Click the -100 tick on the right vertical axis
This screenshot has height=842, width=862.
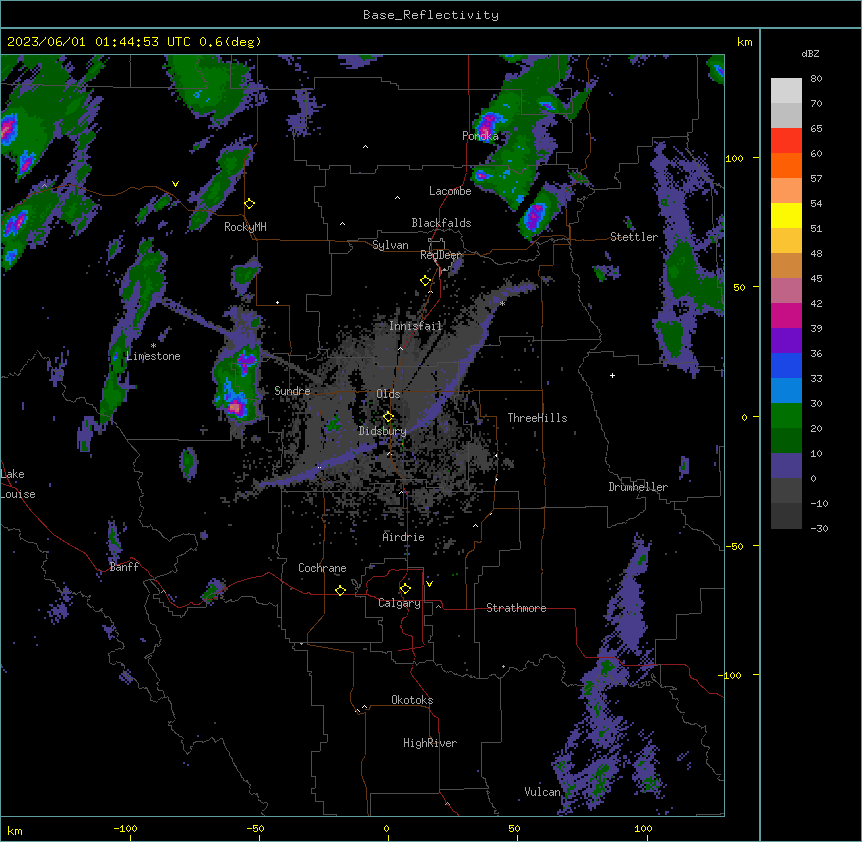pyautogui.click(x=731, y=675)
